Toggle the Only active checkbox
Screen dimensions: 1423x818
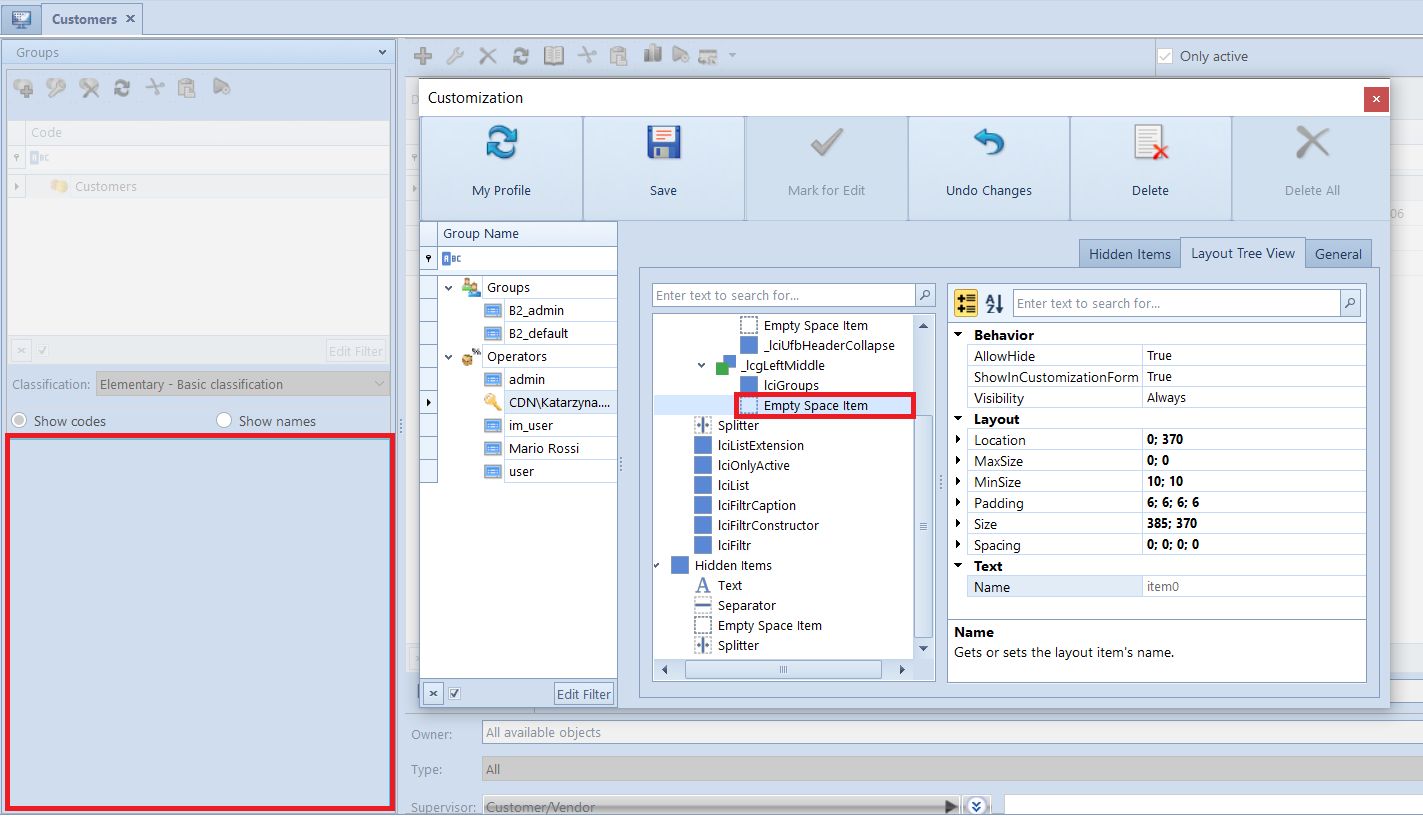coord(1164,56)
